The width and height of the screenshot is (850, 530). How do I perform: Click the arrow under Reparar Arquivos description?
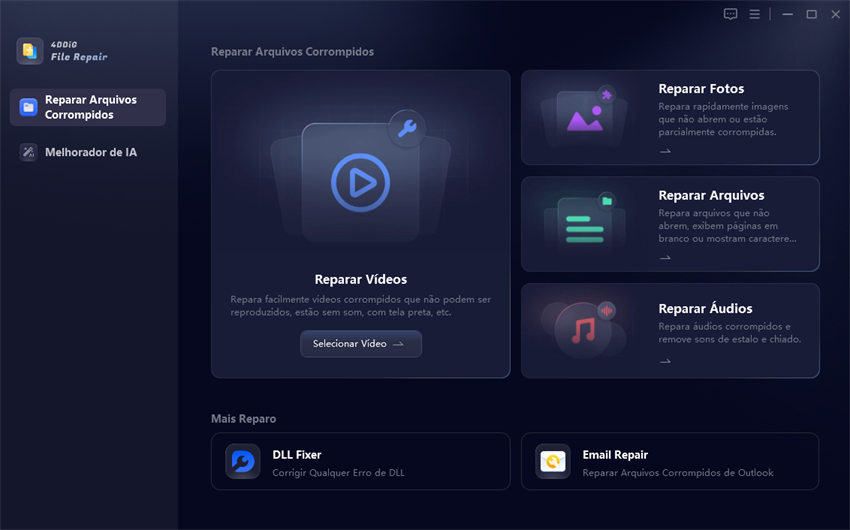tap(665, 258)
